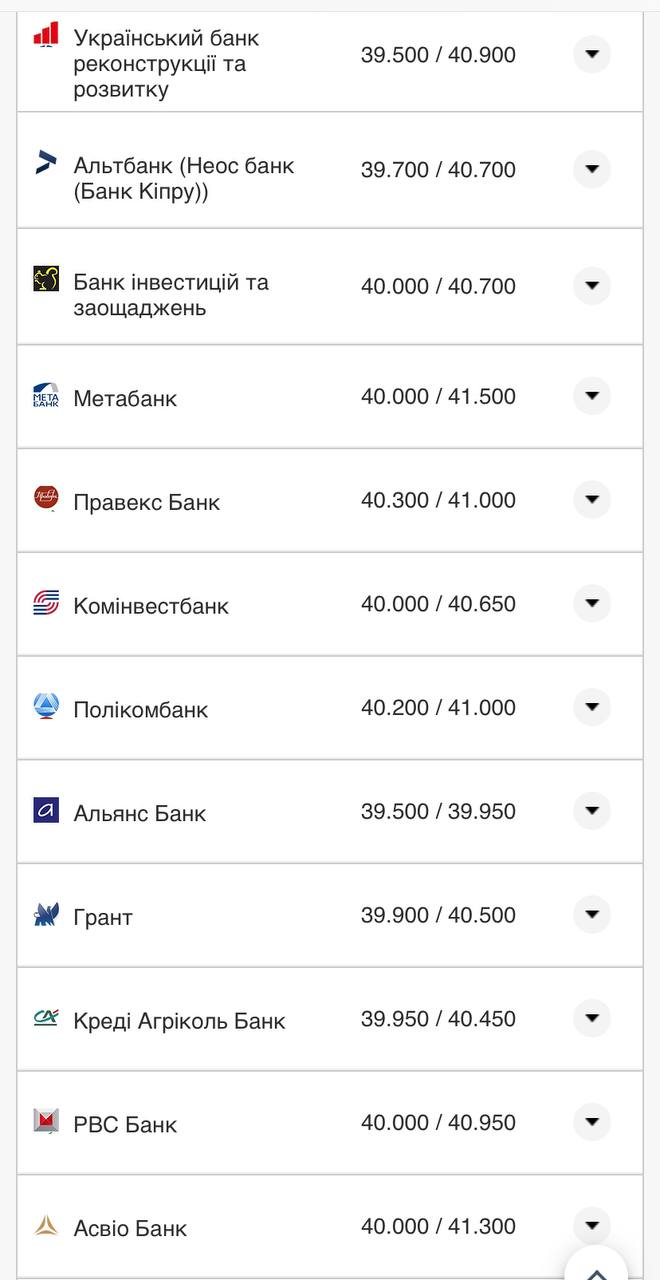Open the Правекс Банк name link
Image resolution: width=660 pixels, height=1280 pixels.
pos(147,502)
